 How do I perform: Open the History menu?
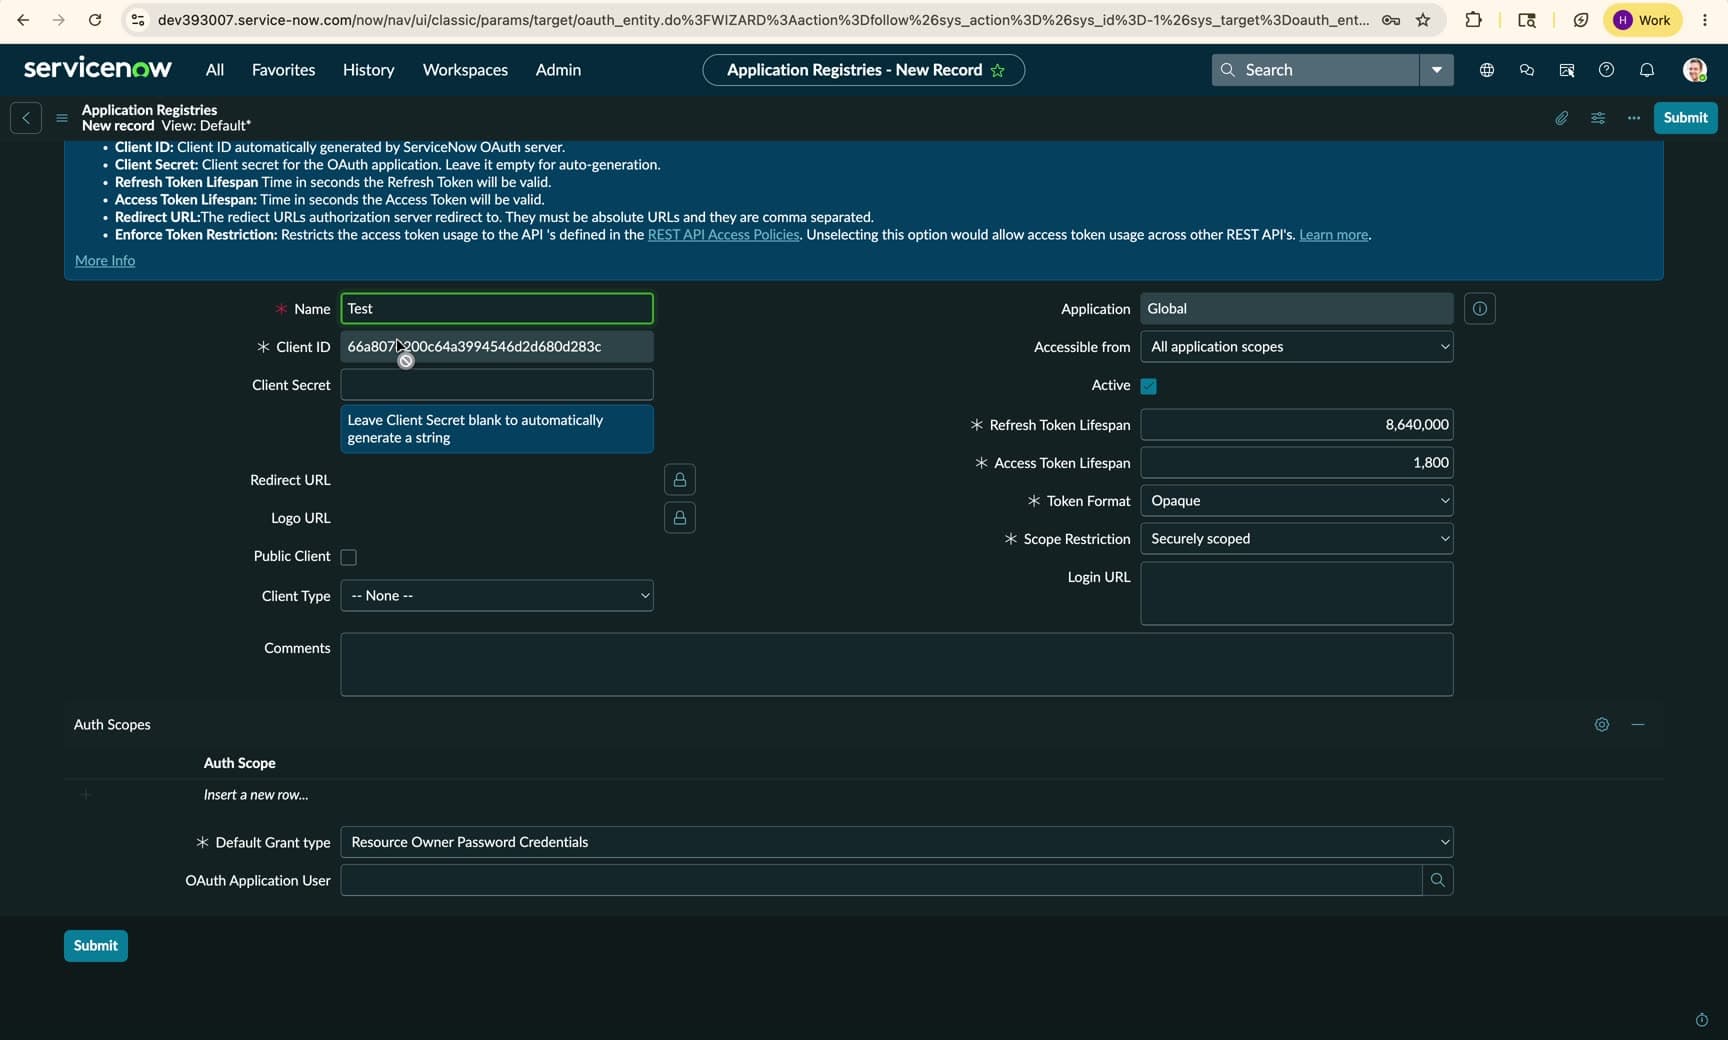[x=368, y=70]
